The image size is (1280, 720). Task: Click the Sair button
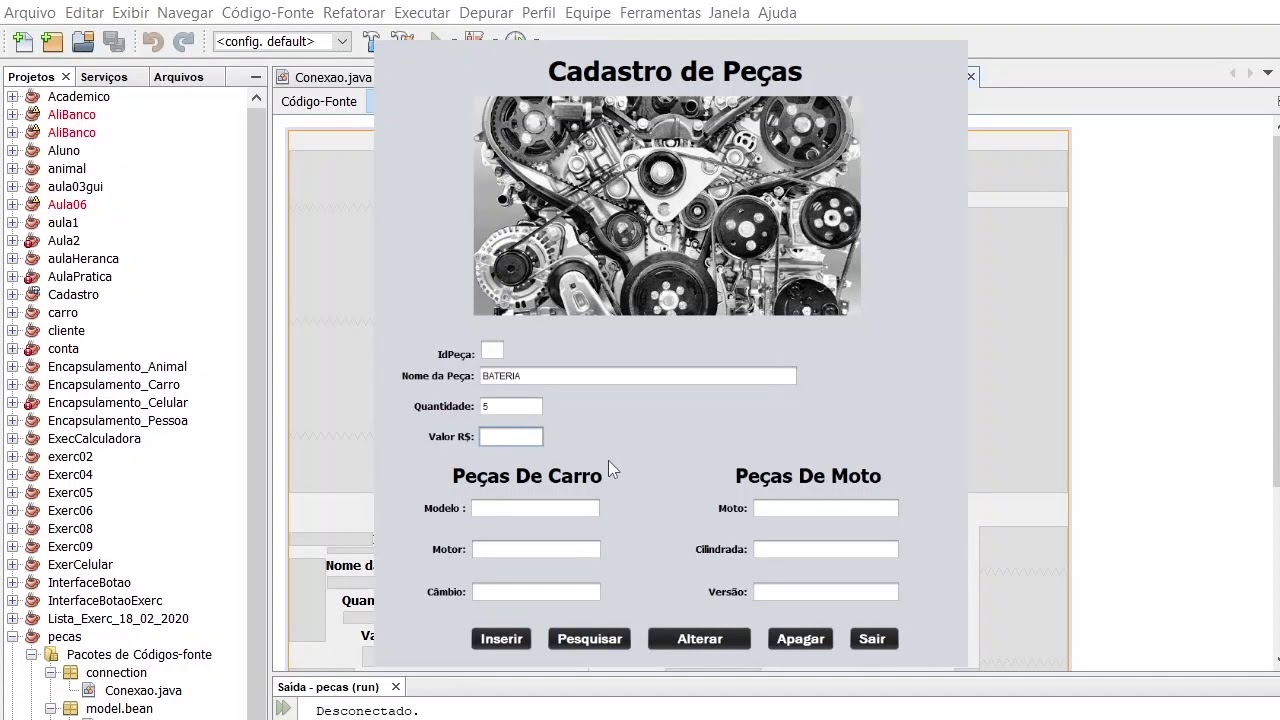(x=872, y=639)
